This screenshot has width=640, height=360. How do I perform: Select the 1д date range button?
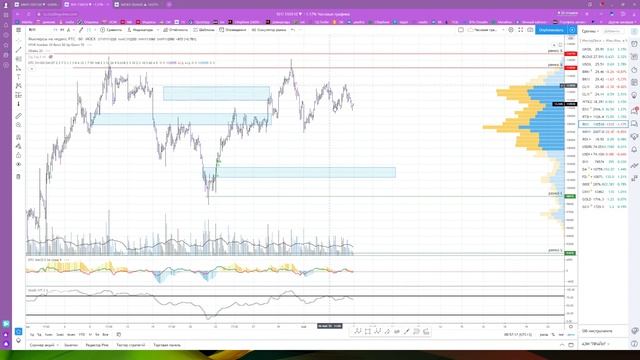[32, 335]
